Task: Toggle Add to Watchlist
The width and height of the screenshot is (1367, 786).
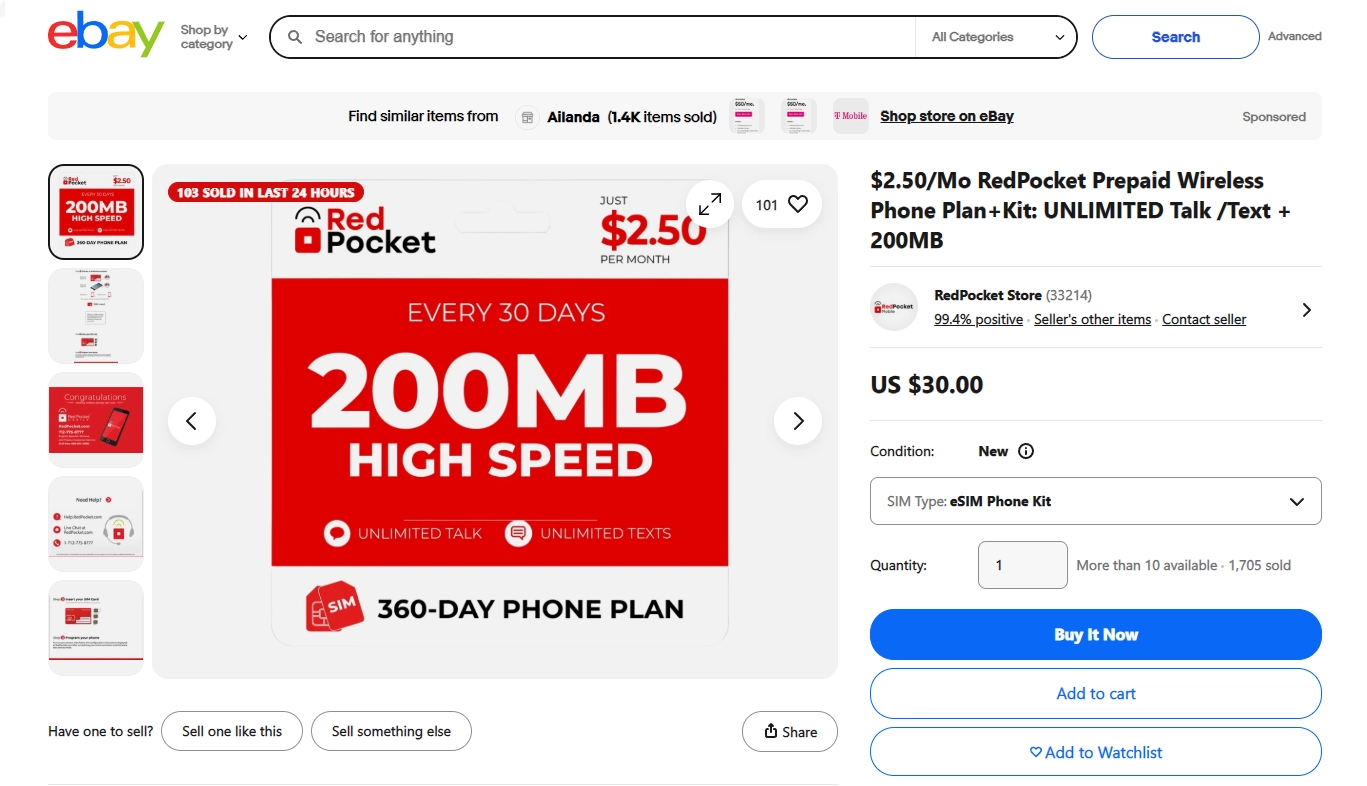Action: (x=1095, y=752)
